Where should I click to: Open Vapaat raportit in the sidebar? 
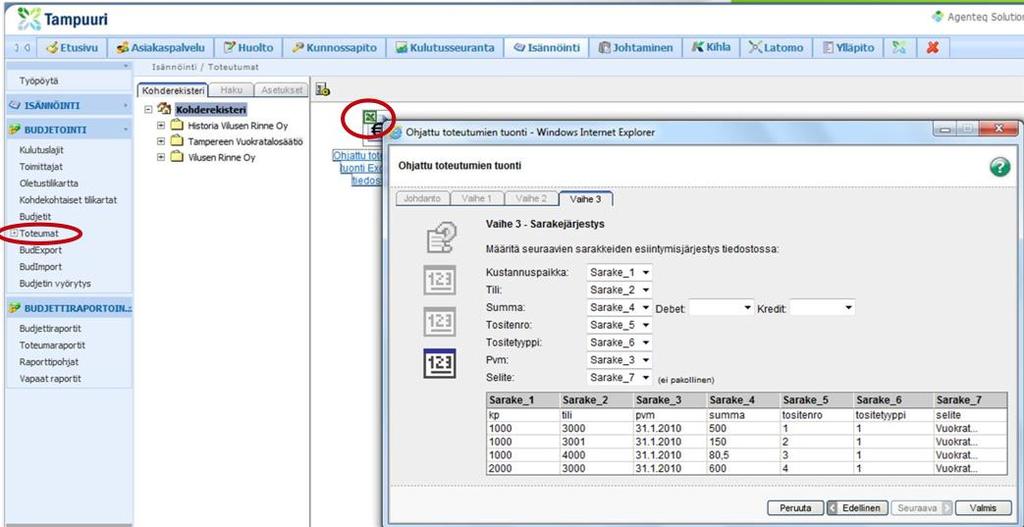pos(50,378)
